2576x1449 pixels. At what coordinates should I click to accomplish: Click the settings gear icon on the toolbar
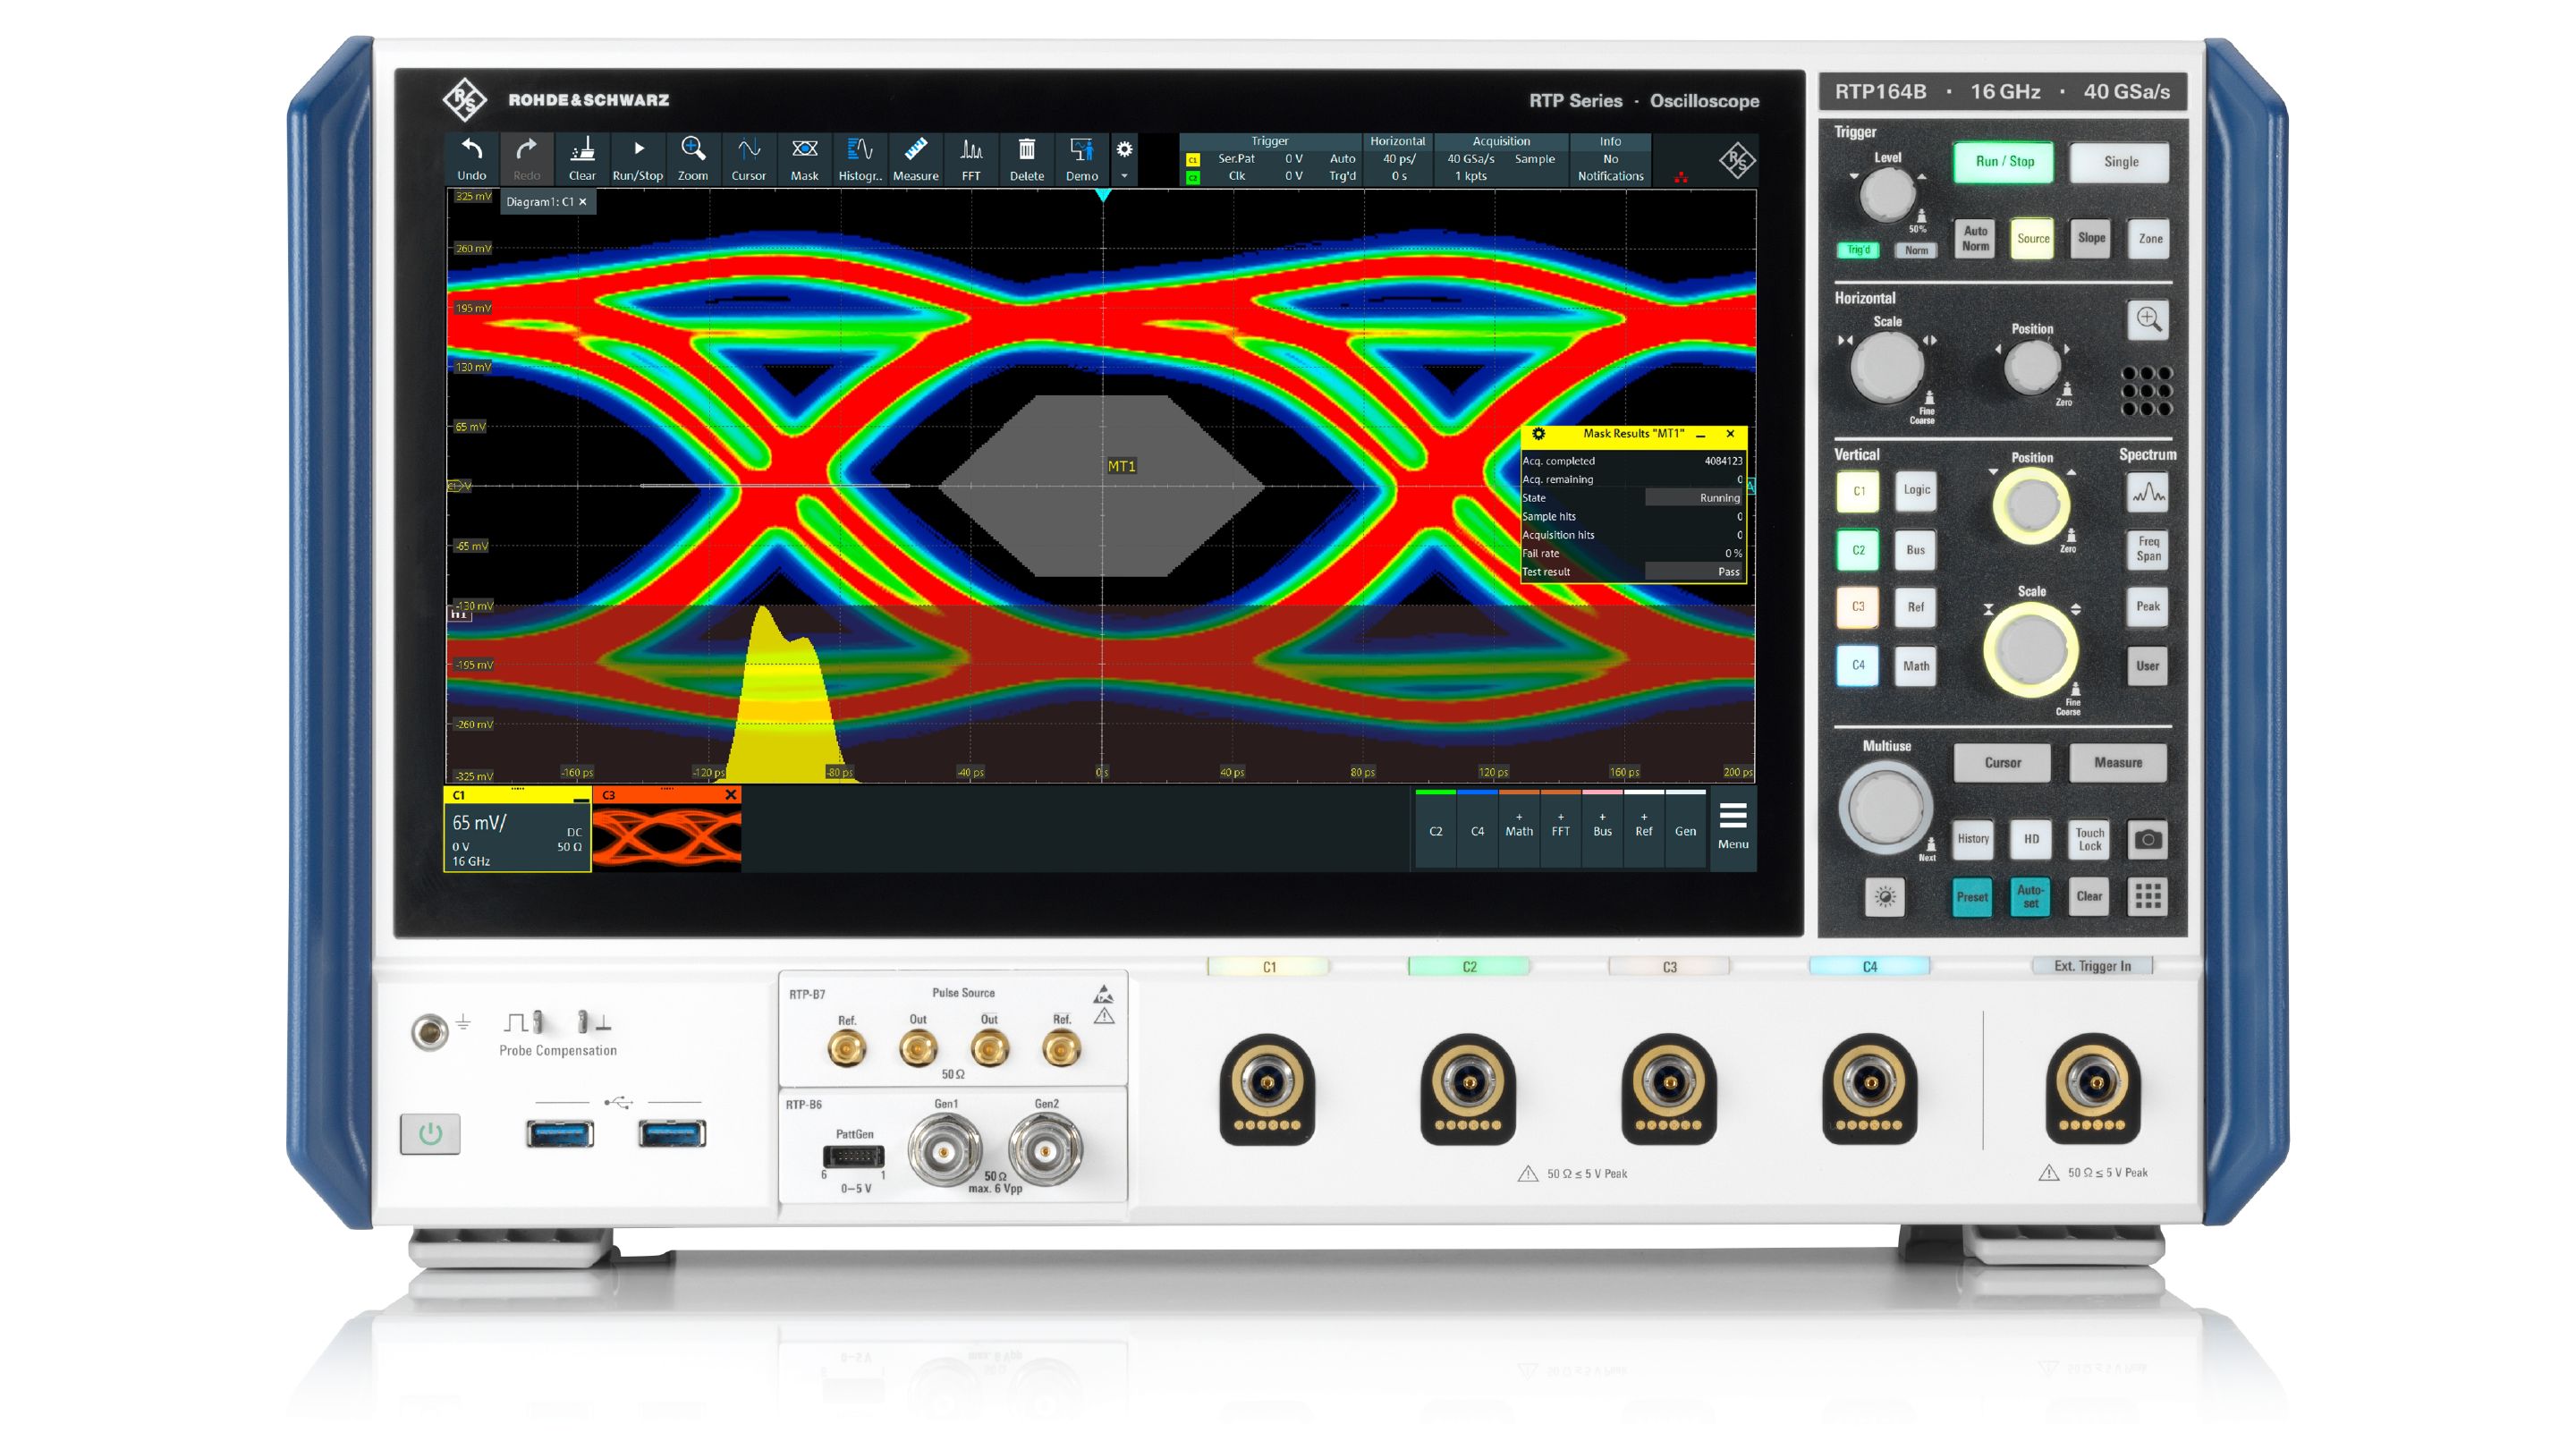coord(1126,148)
